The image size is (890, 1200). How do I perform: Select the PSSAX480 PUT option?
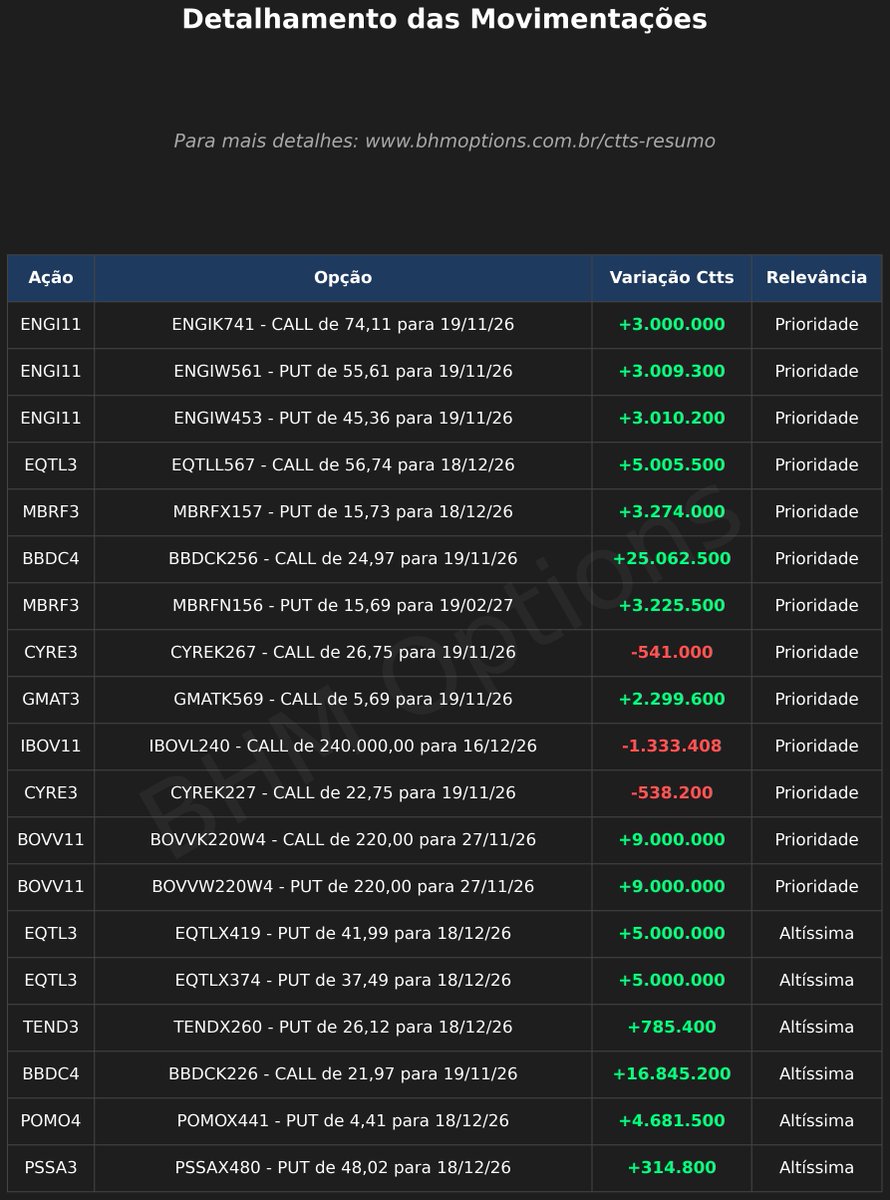pyautogui.click(x=343, y=1168)
